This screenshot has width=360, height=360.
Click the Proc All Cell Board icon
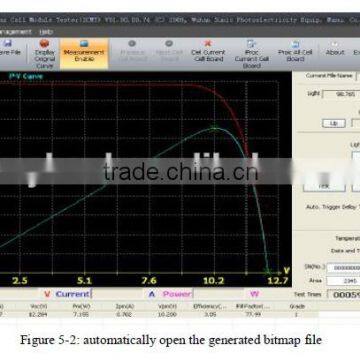click(295, 44)
